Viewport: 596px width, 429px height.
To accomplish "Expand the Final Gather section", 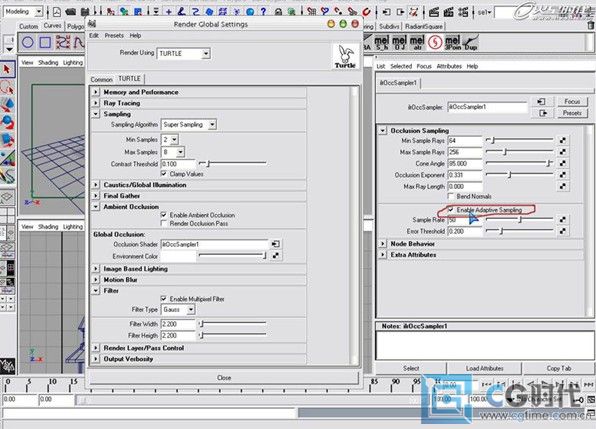I will 96,196.
